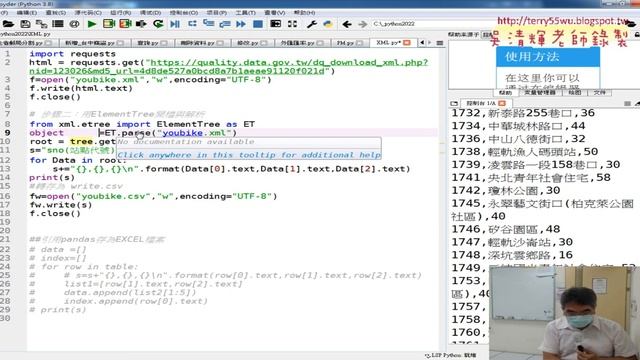Click console row '1738,輕軌漁人碼頭站,50'

coord(524,151)
